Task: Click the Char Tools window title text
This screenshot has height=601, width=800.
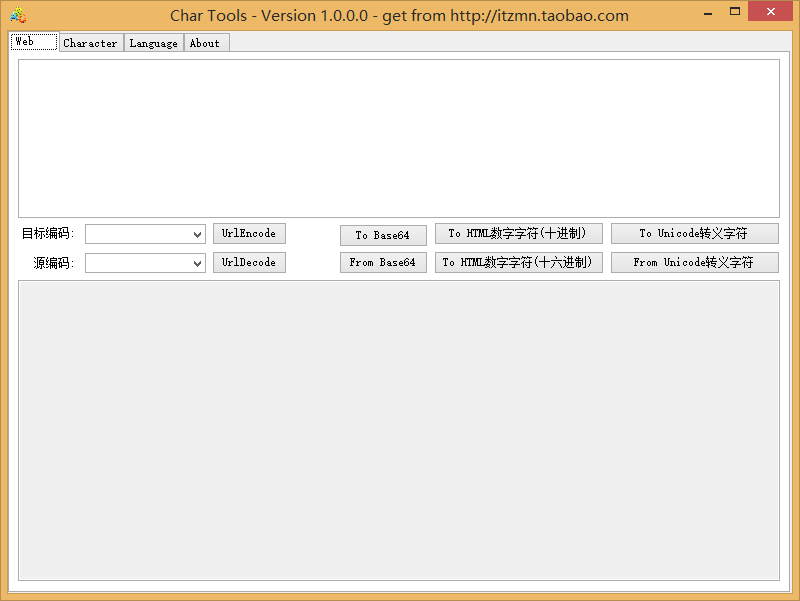Action: pyautogui.click(x=399, y=16)
